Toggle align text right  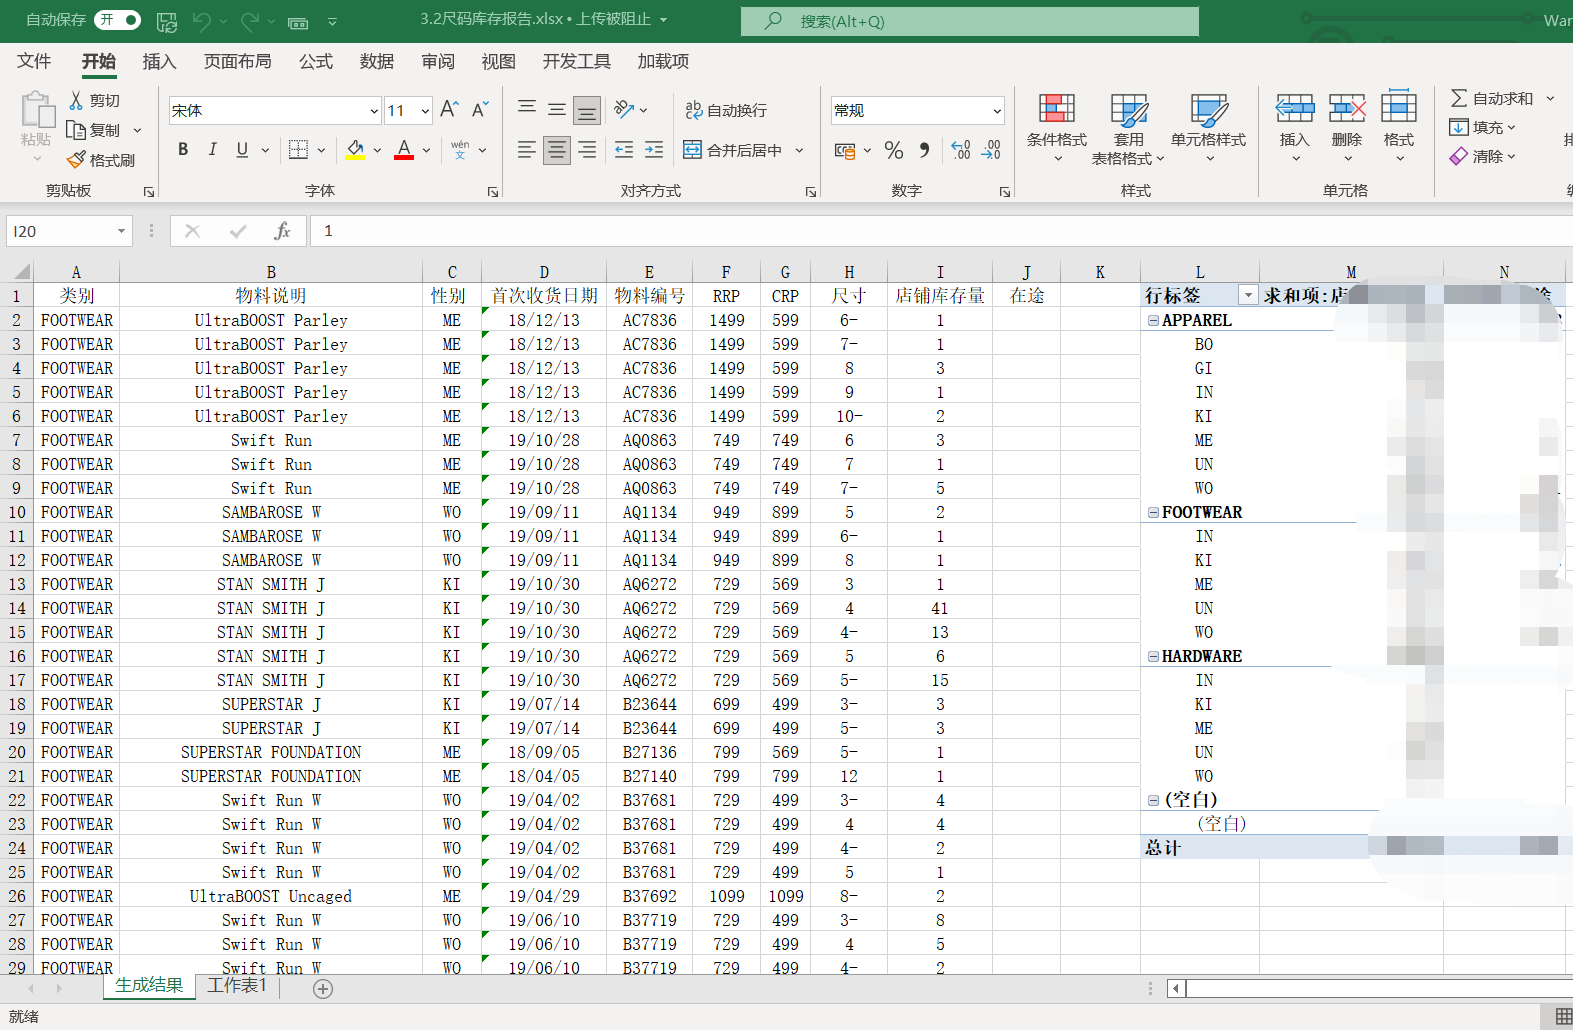(587, 150)
